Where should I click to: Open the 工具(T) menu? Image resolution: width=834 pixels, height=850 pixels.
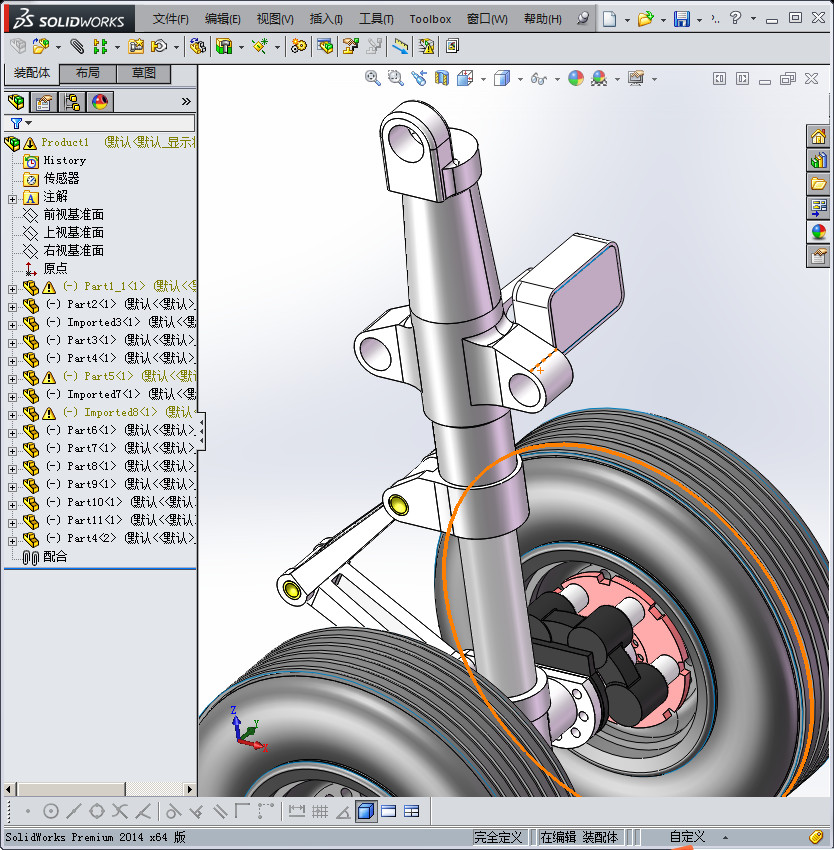tap(376, 19)
